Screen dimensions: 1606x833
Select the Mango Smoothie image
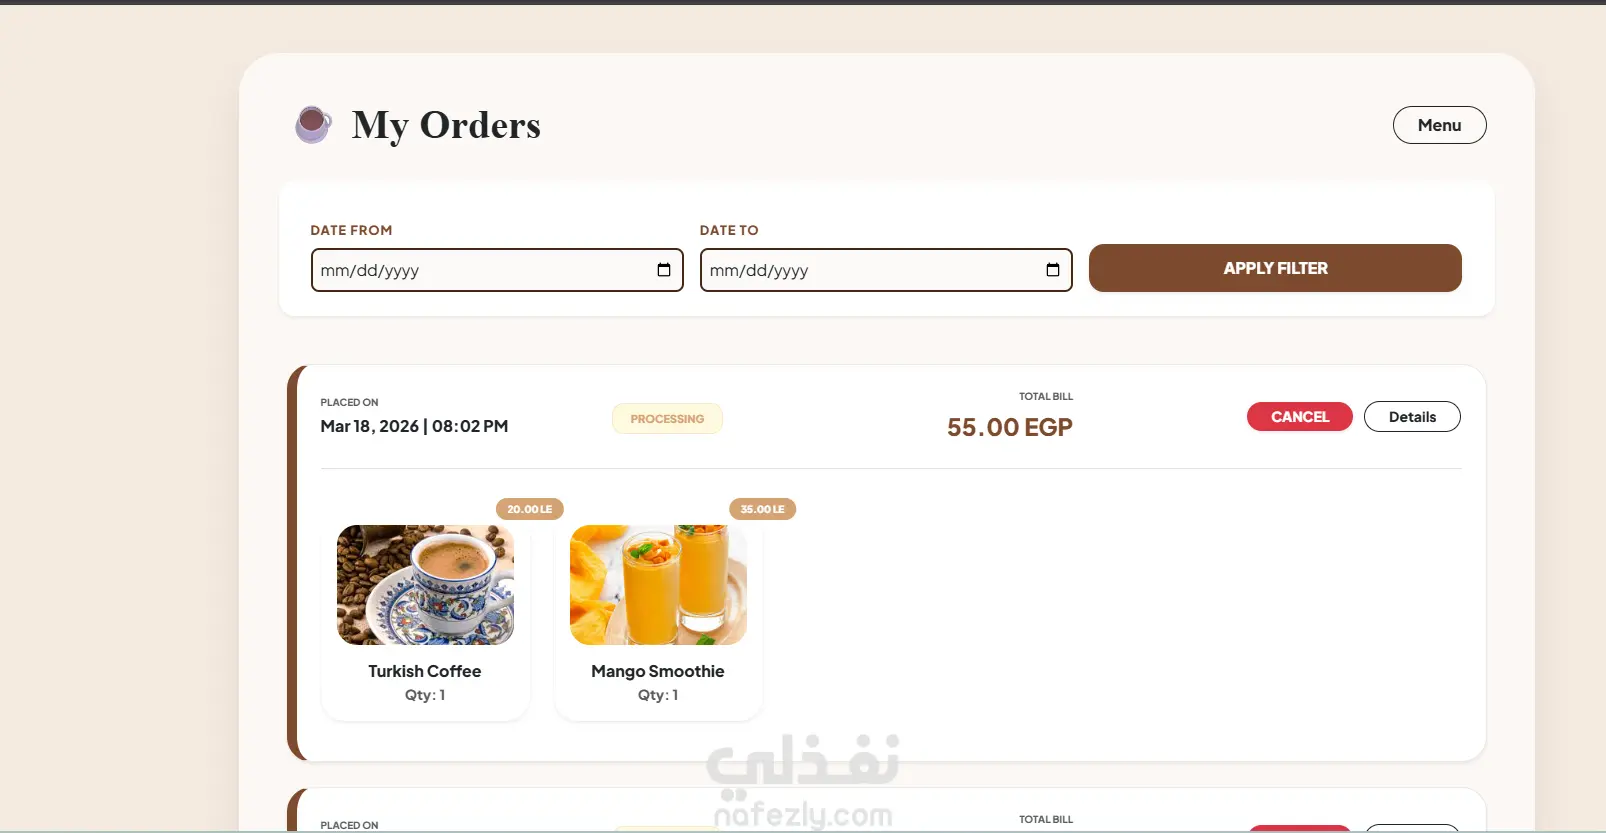[658, 585]
